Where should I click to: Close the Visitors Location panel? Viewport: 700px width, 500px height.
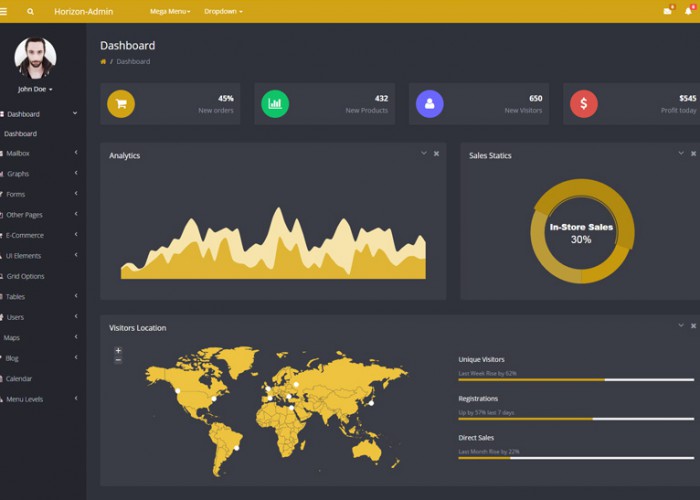(x=693, y=326)
